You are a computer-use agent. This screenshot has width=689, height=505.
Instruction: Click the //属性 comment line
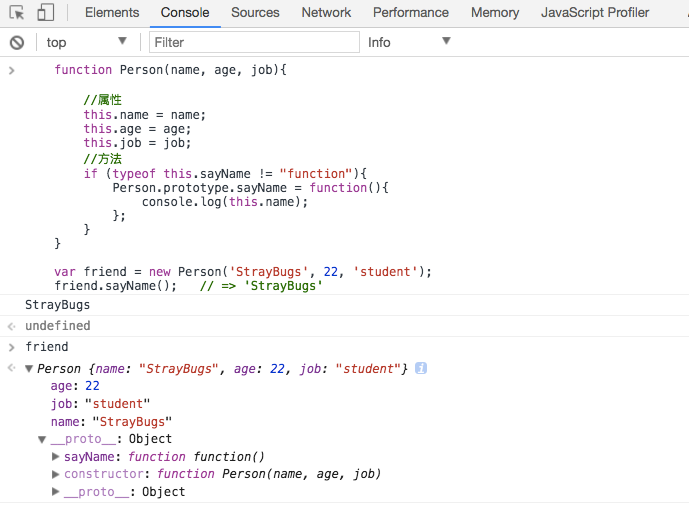pos(103,100)
